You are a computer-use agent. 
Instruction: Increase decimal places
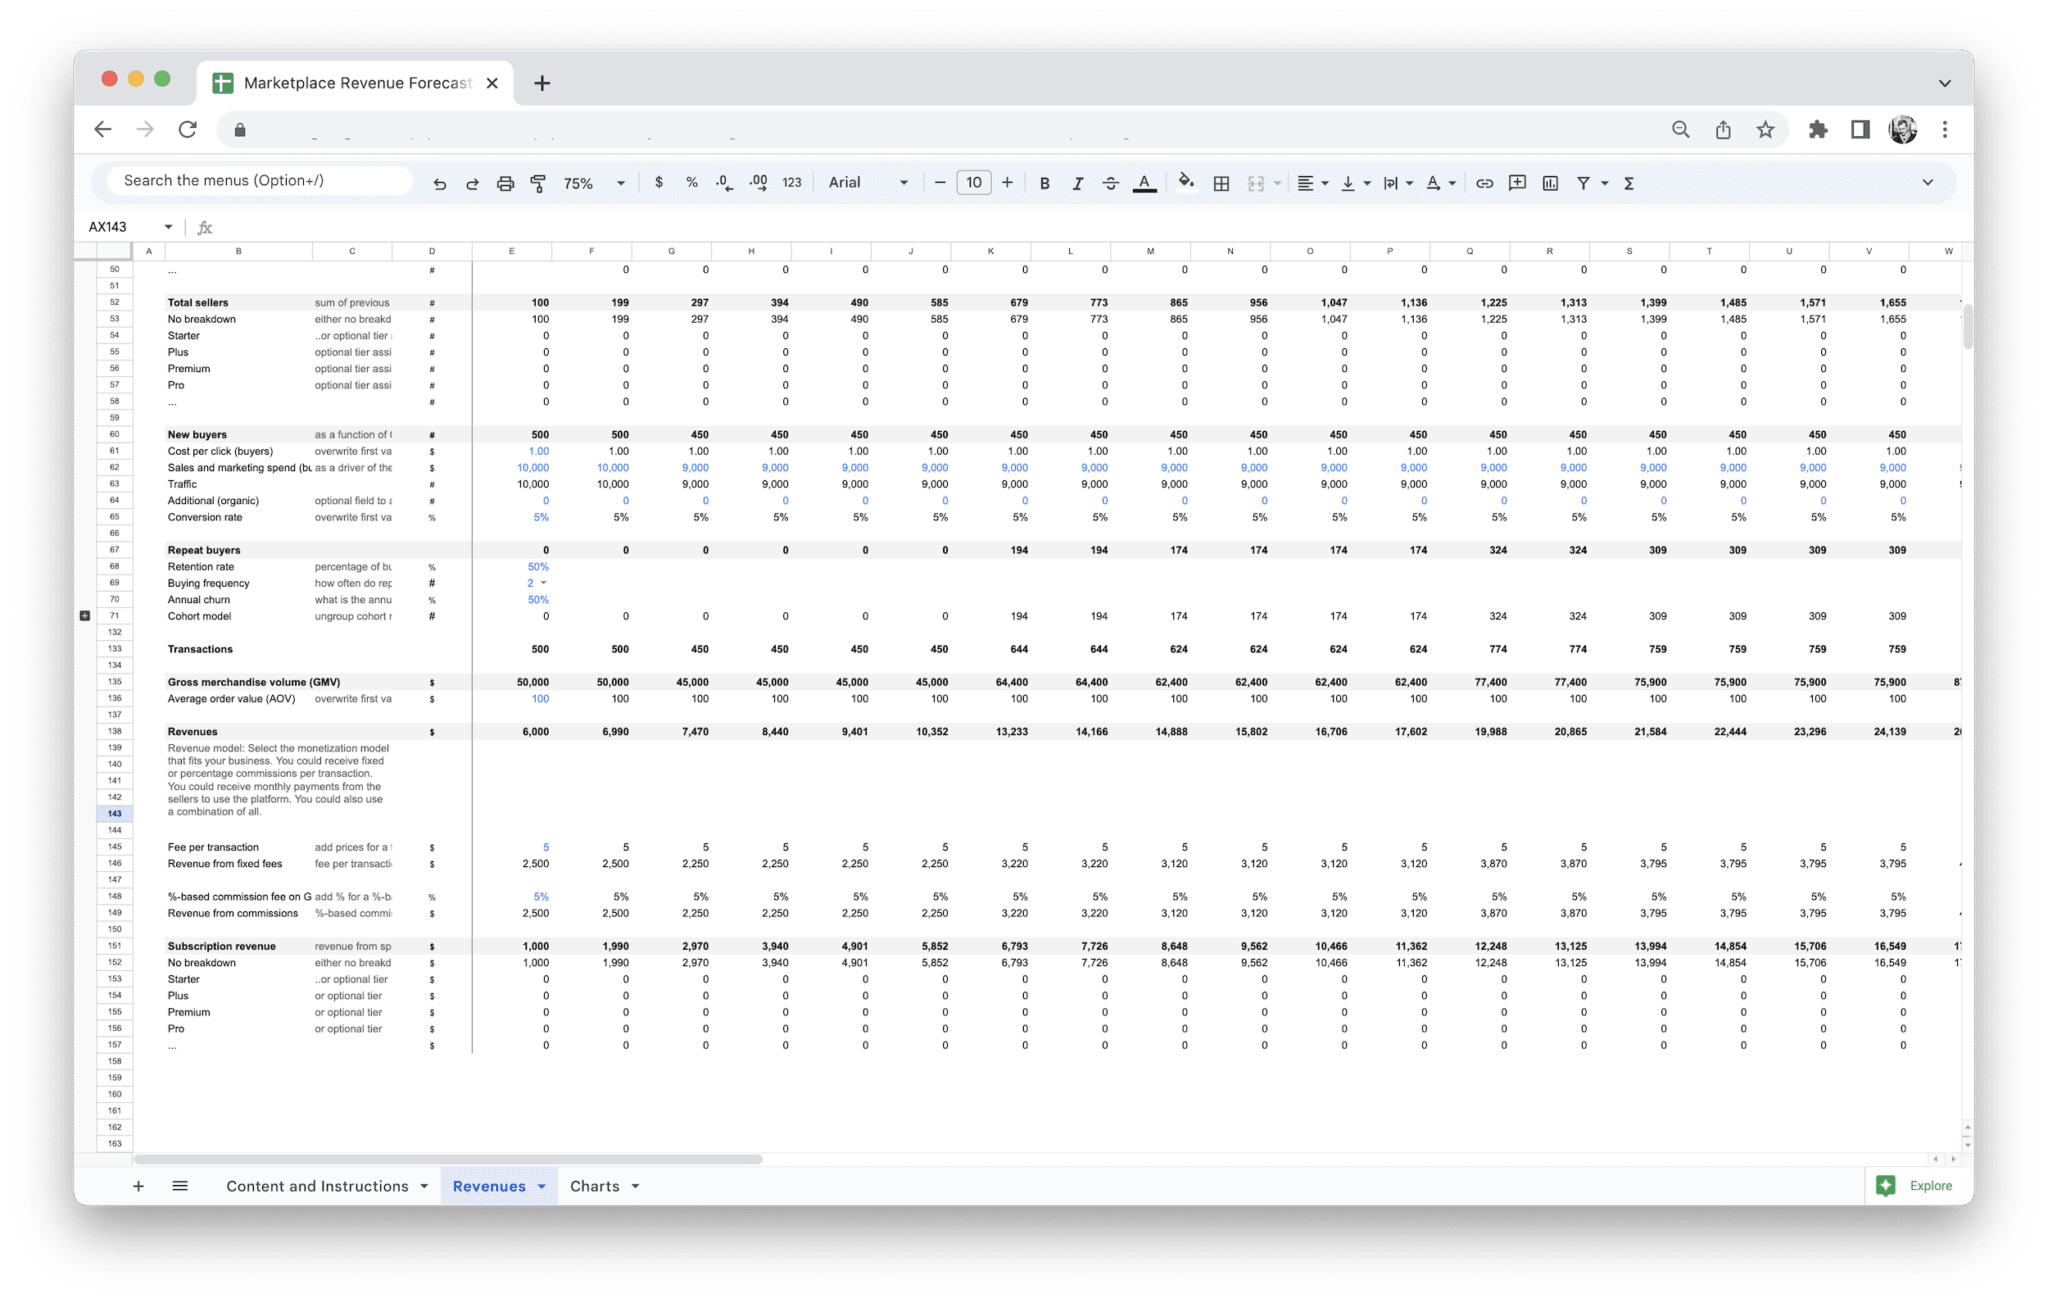(757, 182)
